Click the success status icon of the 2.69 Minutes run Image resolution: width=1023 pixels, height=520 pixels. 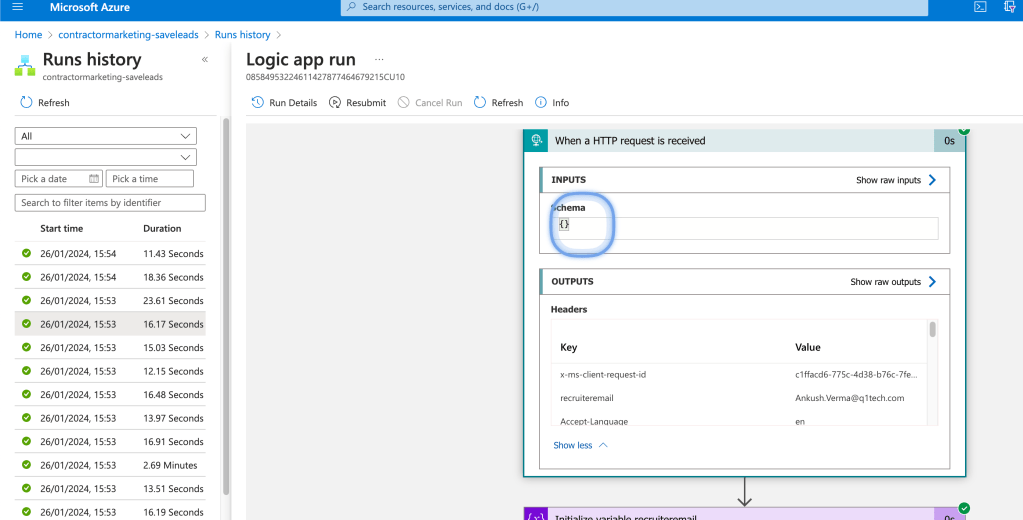(x=26, y=465)
